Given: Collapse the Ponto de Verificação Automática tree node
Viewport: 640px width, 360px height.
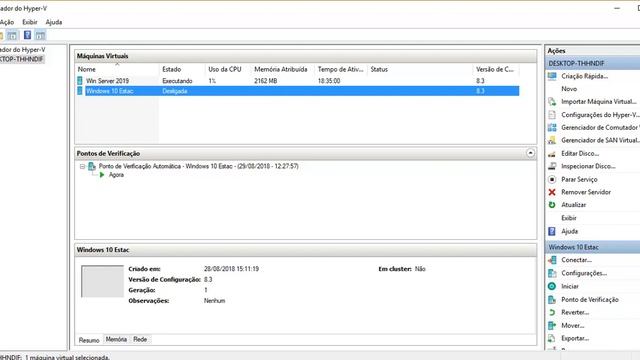Looking at the screenshot, I should tap(82, 167).
